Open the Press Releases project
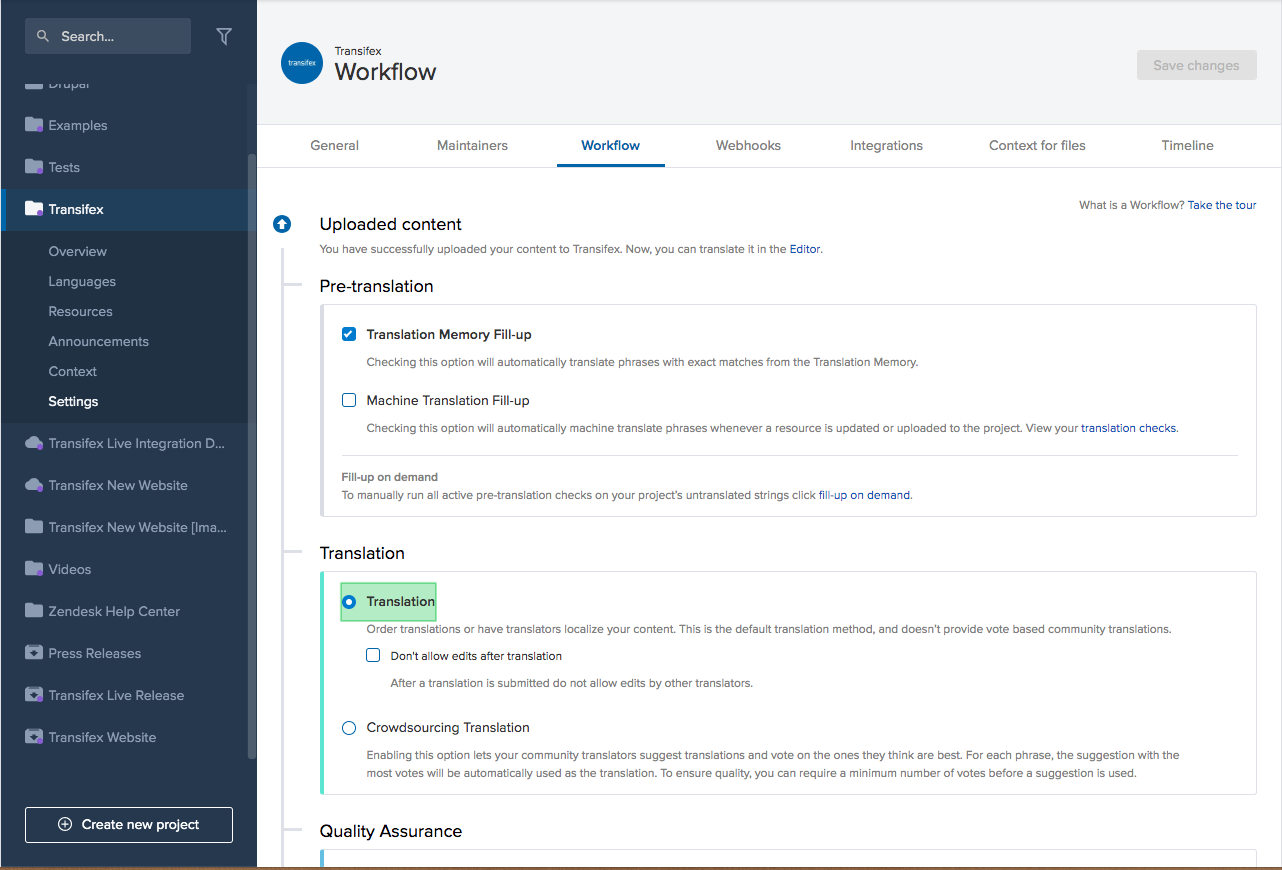Screen dimensions: 1282x870 pos(95,653)
